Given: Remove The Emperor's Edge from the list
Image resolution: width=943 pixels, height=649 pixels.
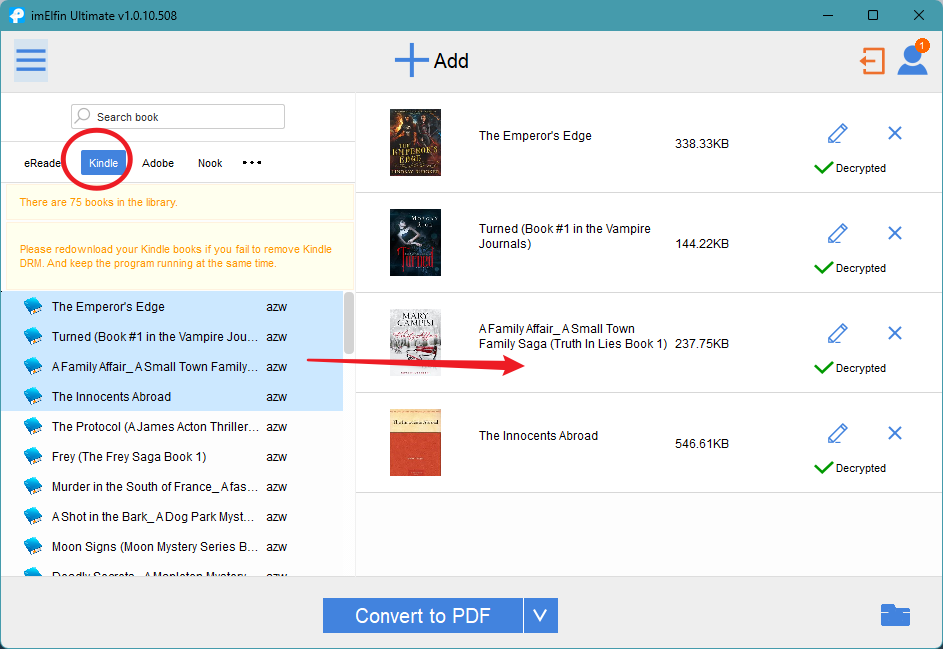Looking at the screenshot, I should point(895,132).
